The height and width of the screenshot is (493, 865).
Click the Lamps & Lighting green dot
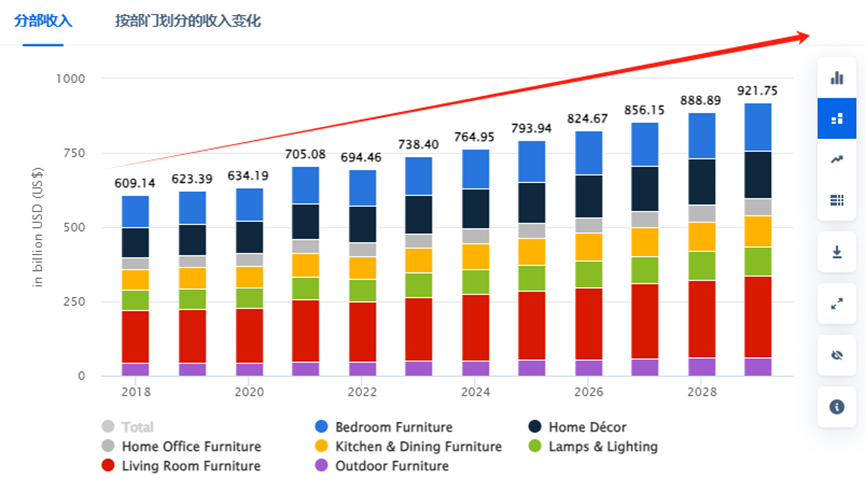click(x=535, y=447)
